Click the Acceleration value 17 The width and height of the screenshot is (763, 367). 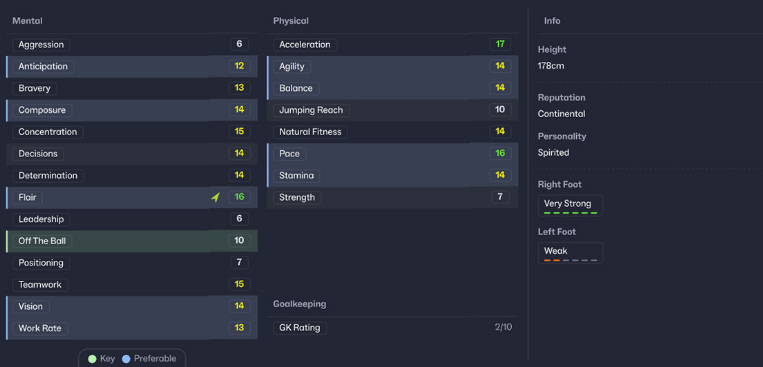(x=500, y=44)
